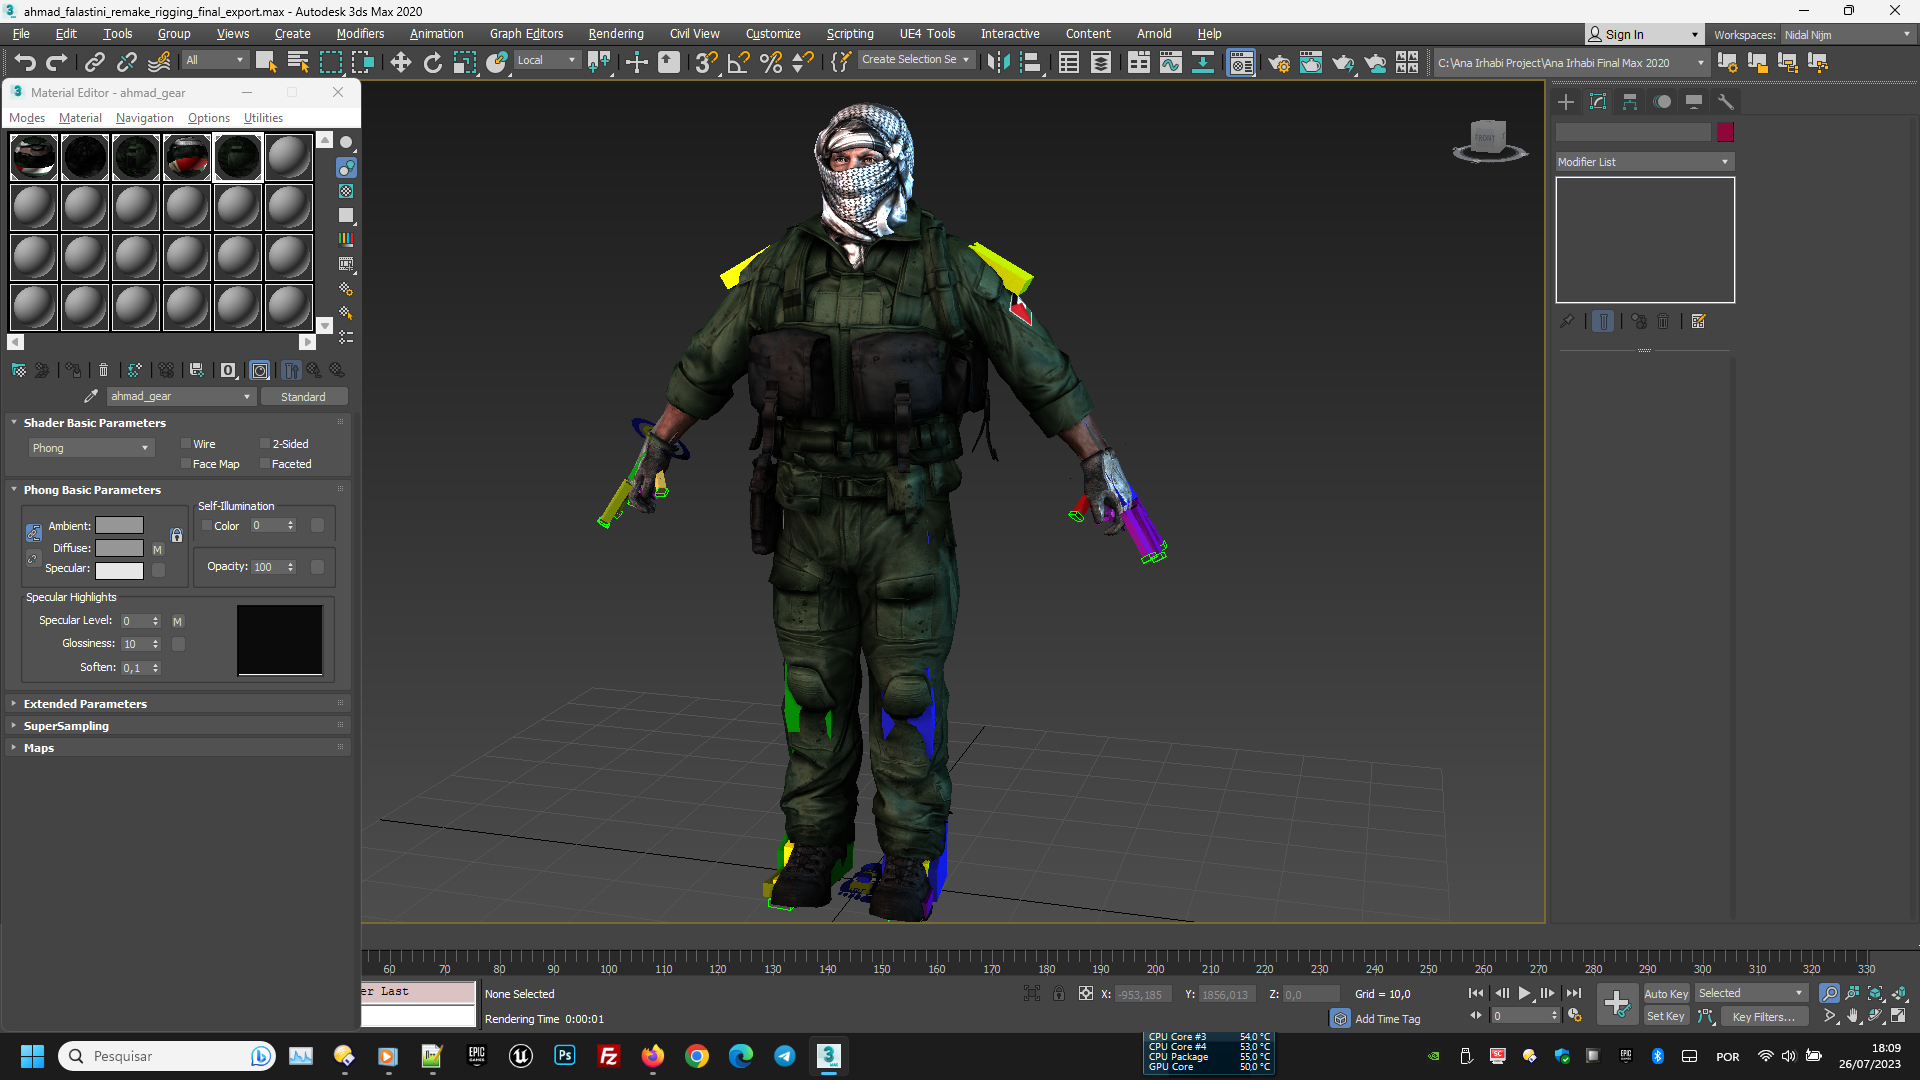
Task: Click the Undo arrow icon
Action: [x=24, y=63]
